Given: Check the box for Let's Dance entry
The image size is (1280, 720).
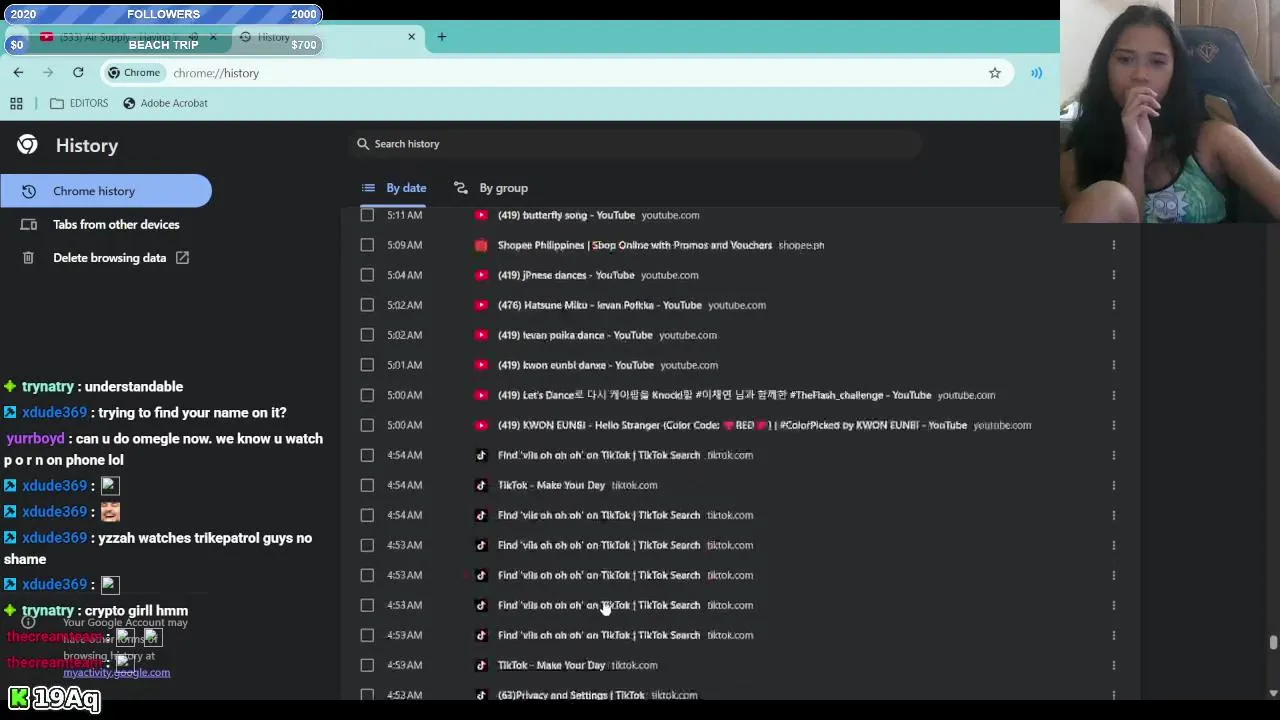Looking at the screenshot, I should 367,395.
